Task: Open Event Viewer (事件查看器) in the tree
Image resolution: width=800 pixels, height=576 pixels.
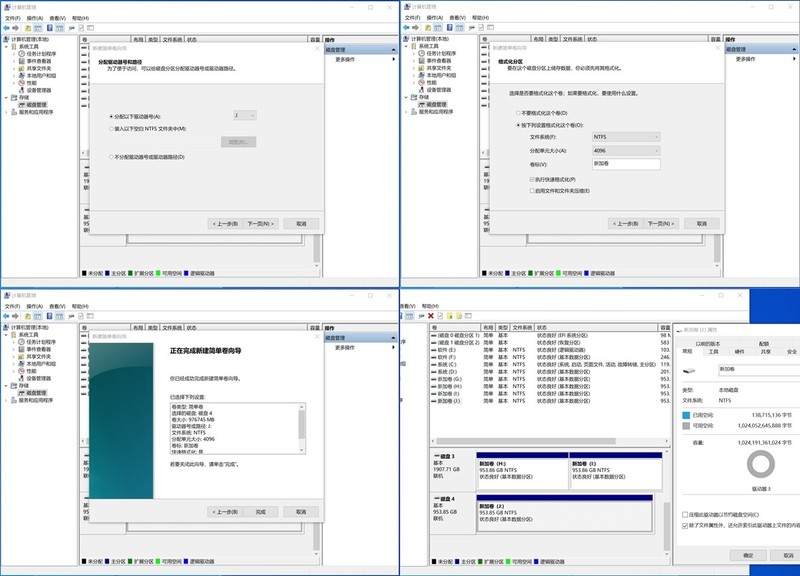Action: pos(41,61)
